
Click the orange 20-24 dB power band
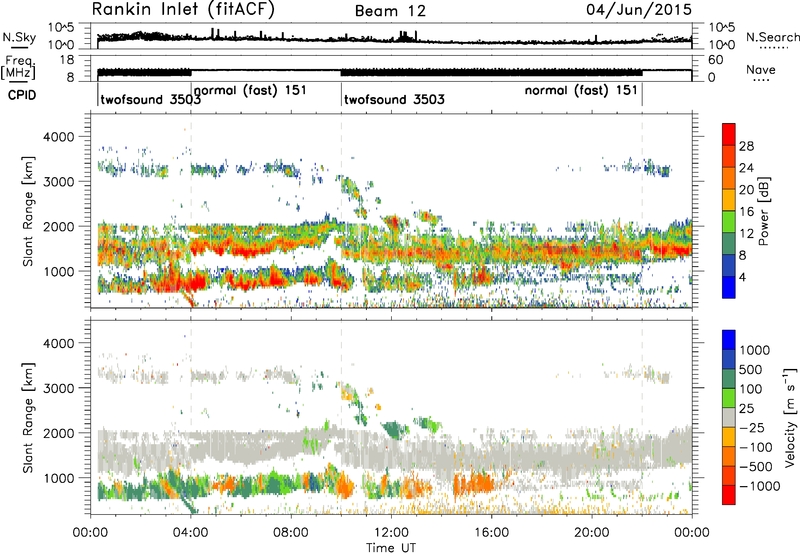pos(729,178)
